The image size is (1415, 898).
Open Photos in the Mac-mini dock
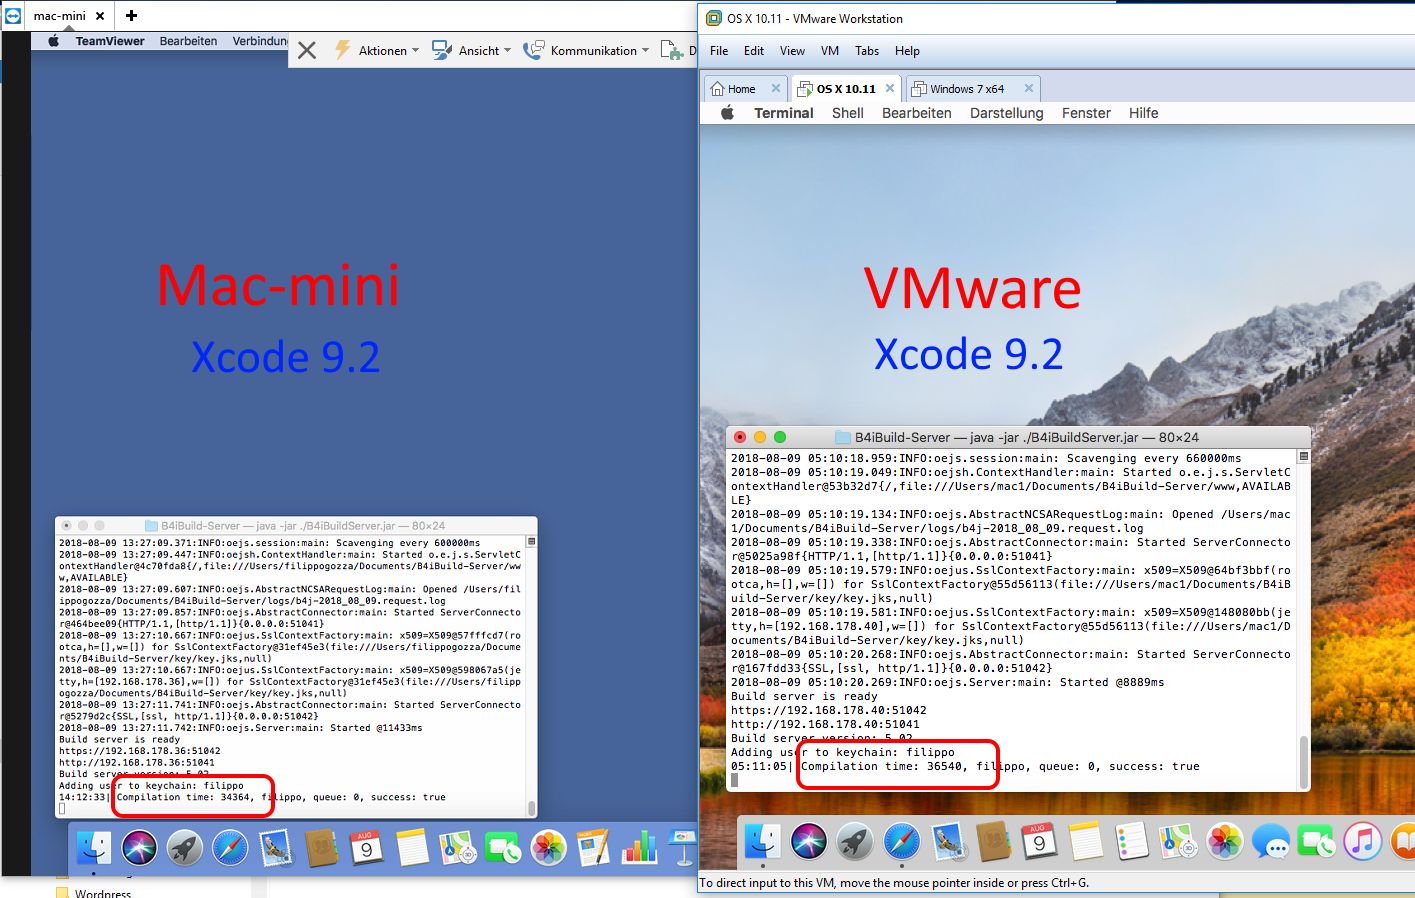[x=548, y=848]
